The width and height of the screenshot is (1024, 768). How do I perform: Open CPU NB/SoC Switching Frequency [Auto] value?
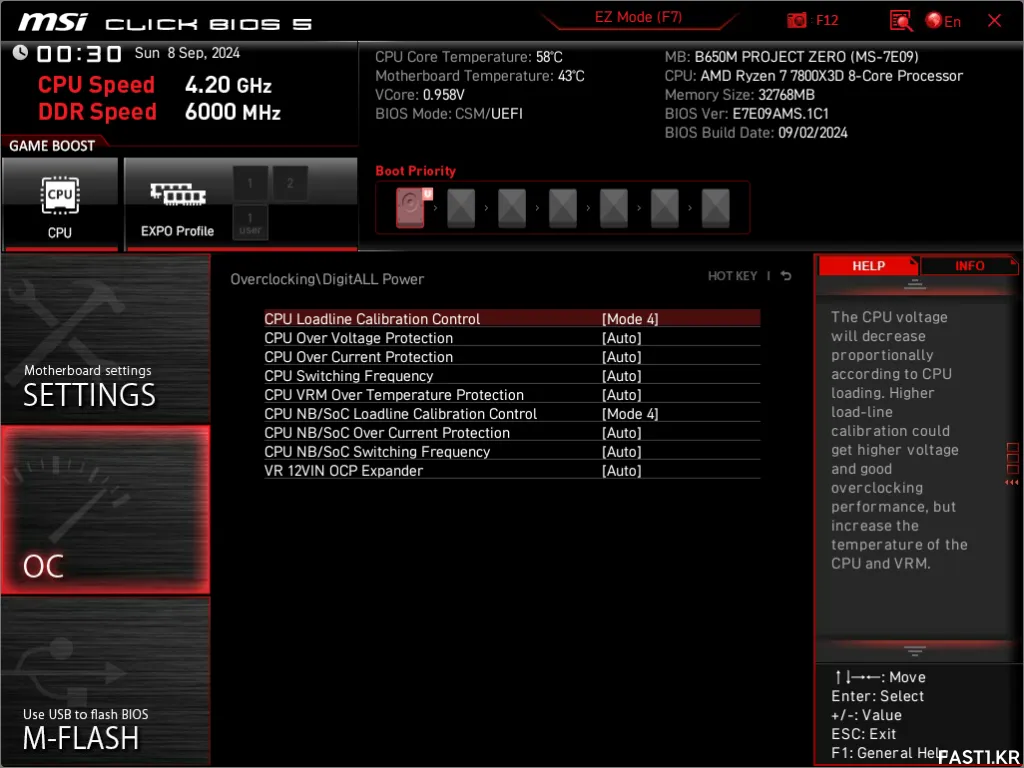[x=621, y=451]
